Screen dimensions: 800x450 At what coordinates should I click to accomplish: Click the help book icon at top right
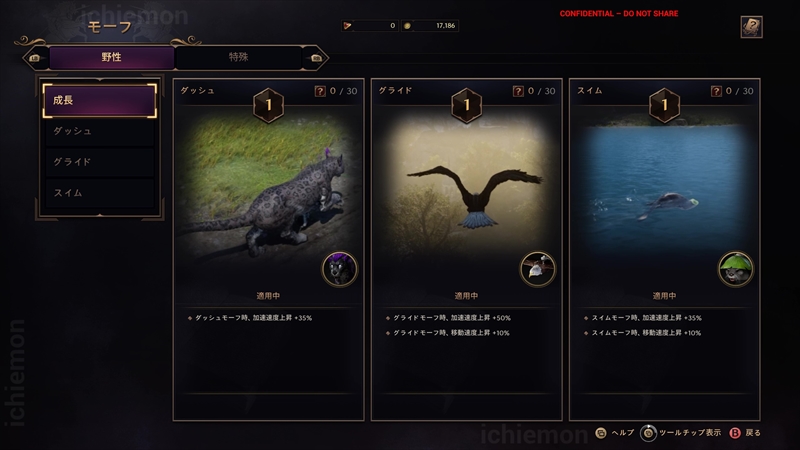[751, 27]
